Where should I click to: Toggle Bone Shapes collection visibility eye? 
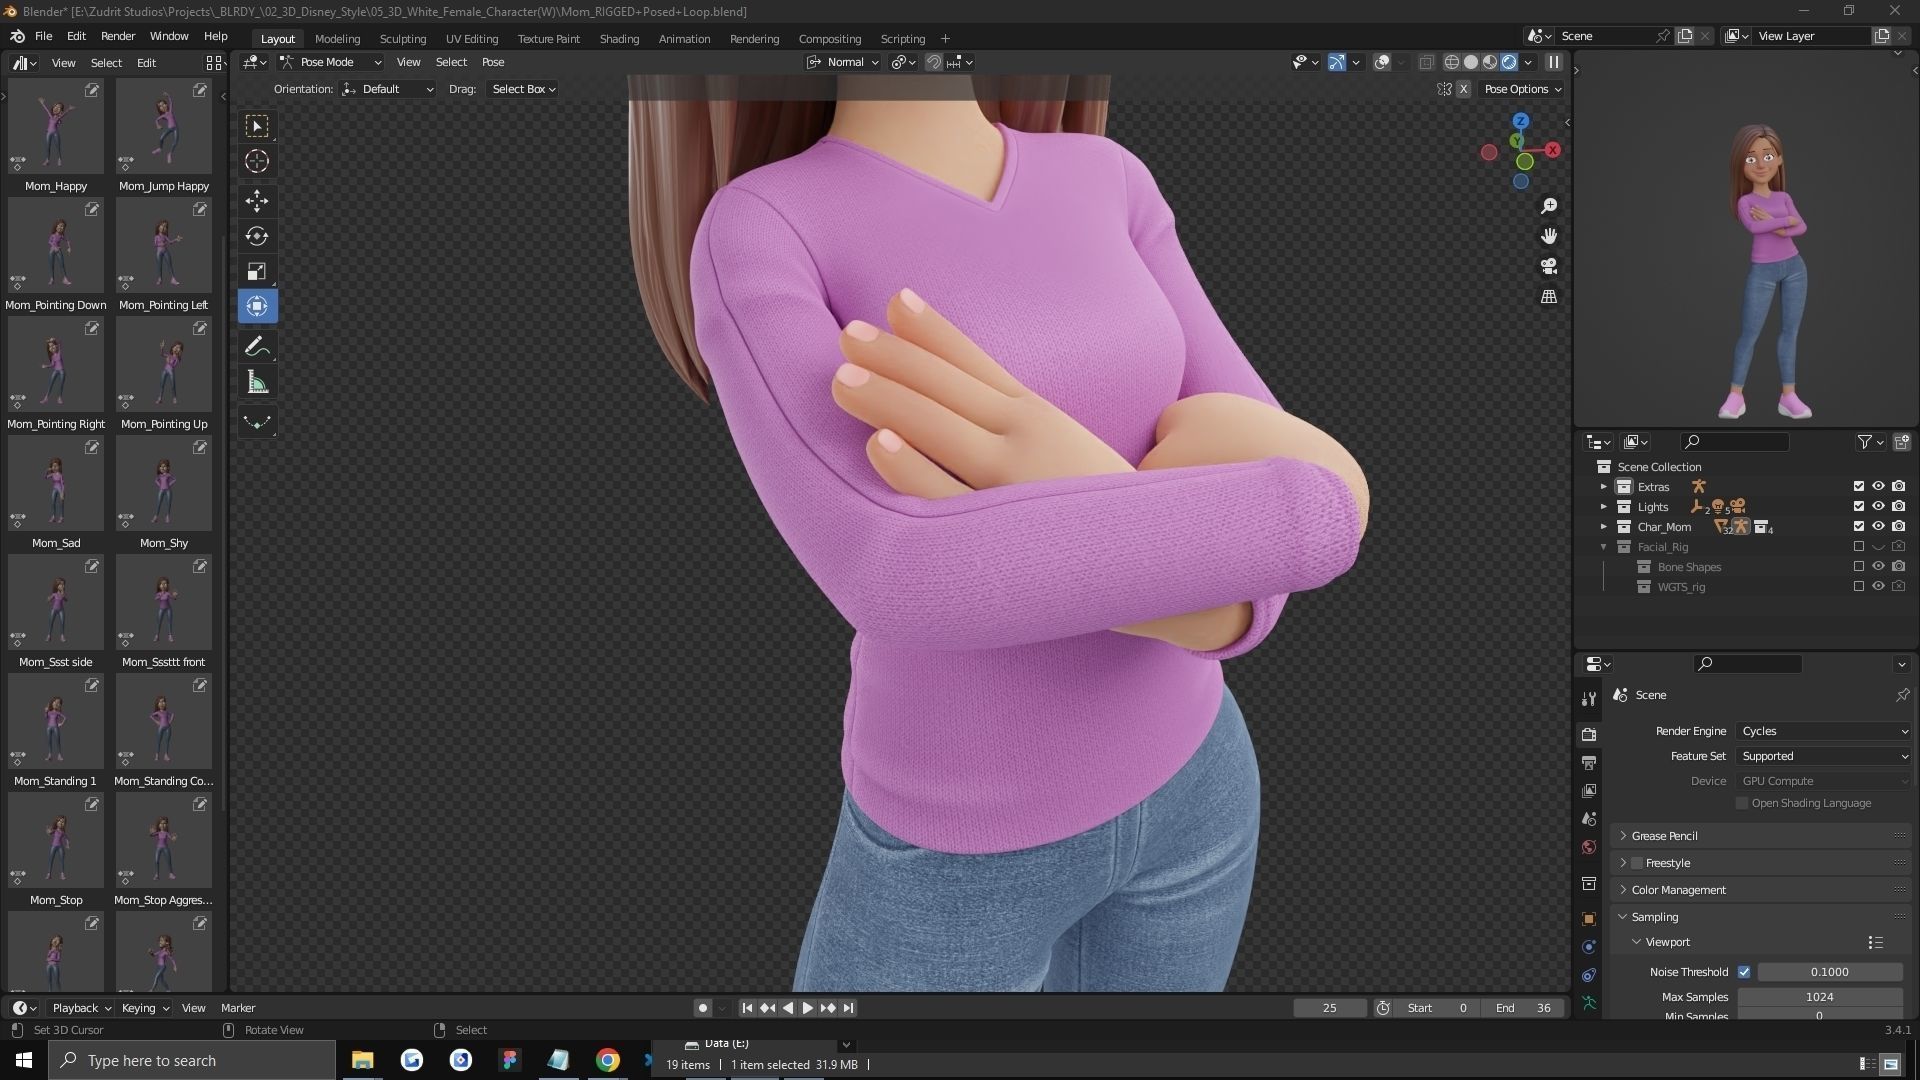1878,566
